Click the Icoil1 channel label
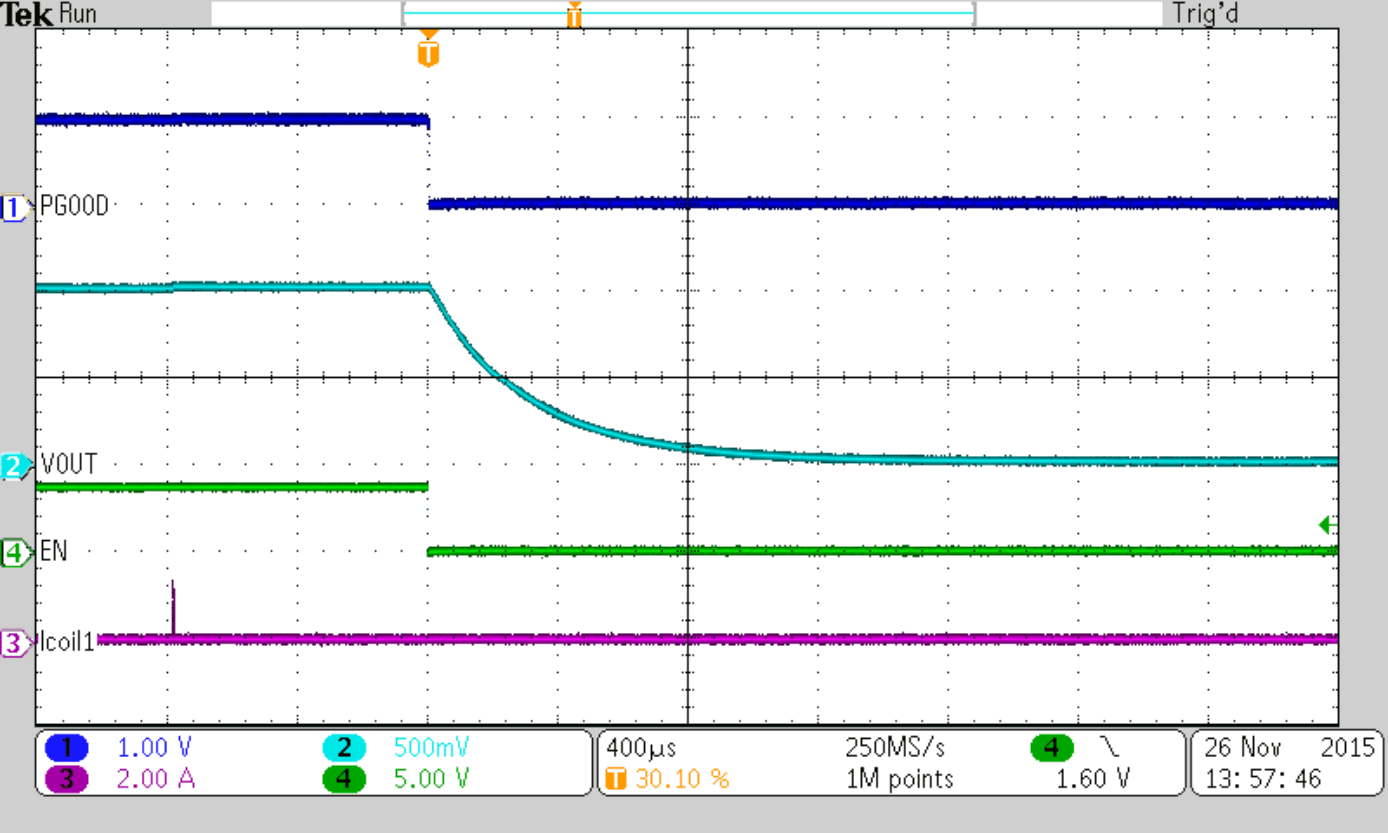Viewport: 1388px width, 833px height. pyautogui.click(x=66, y=643)
